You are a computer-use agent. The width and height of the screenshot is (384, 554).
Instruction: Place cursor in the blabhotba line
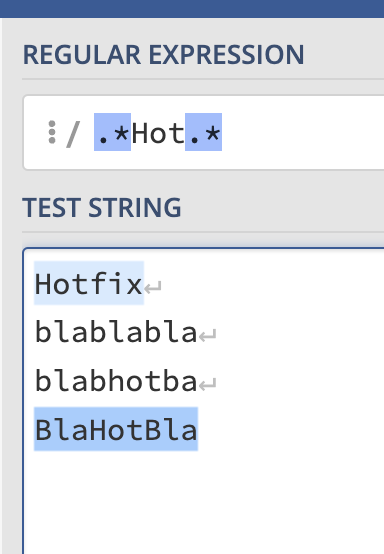tap(116, 381)
